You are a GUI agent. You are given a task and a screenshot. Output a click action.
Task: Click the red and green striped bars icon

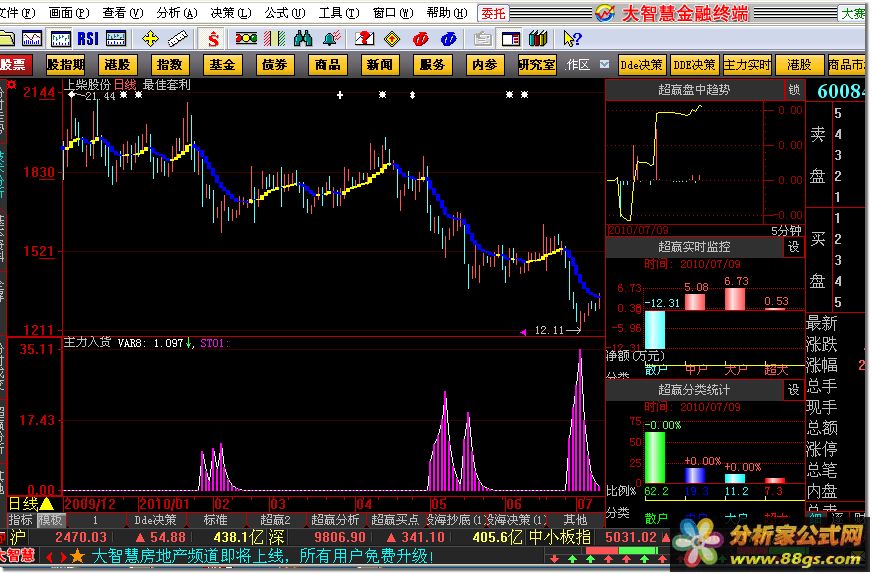[274, 38]
